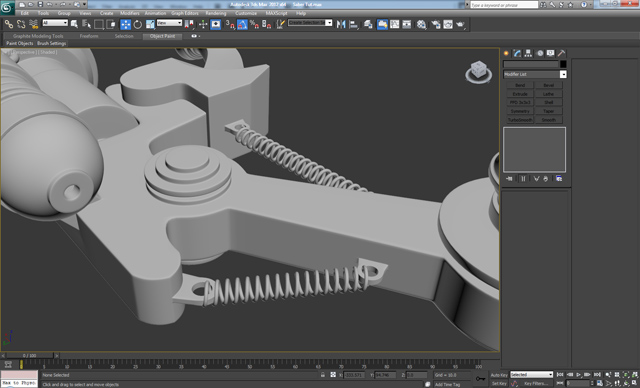Open the MAXScript menu

276,13
